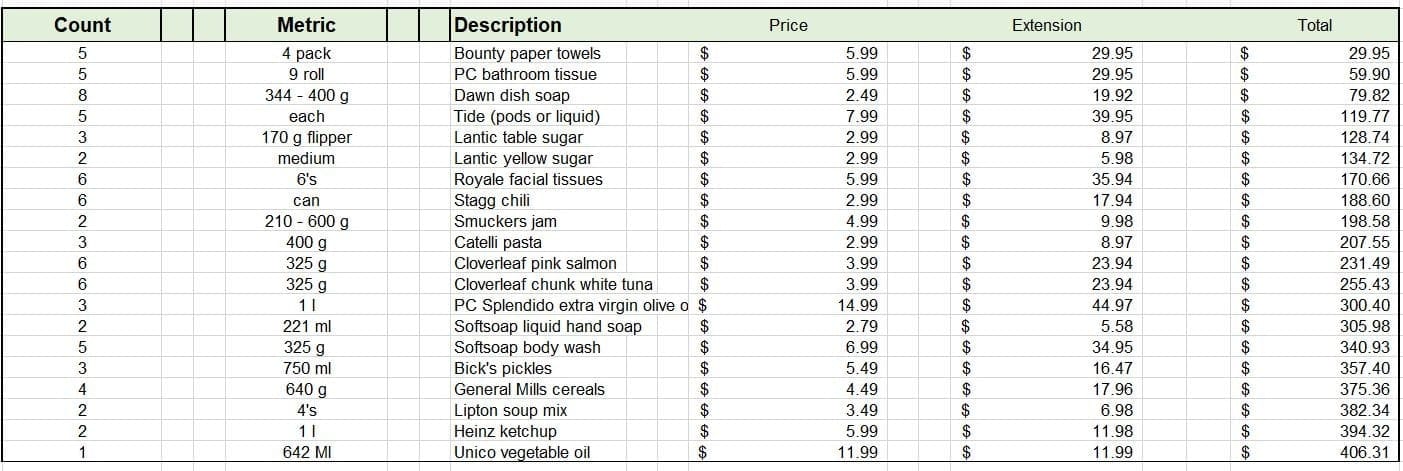Select the Count column header
The height and width of the screenshot is (471, 1403).
(x=82, y=25)
